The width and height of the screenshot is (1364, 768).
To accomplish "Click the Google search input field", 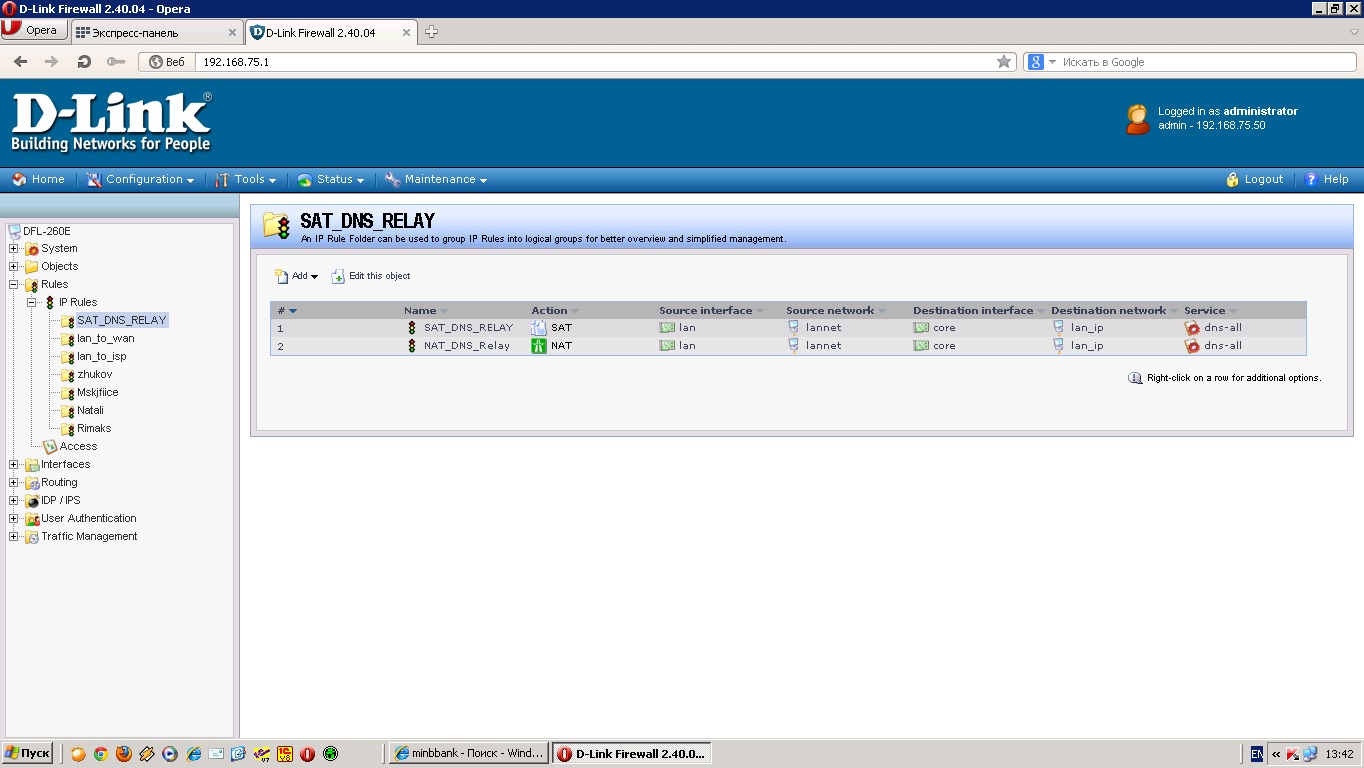I will pyautogui.click(x=1204, y=62).
